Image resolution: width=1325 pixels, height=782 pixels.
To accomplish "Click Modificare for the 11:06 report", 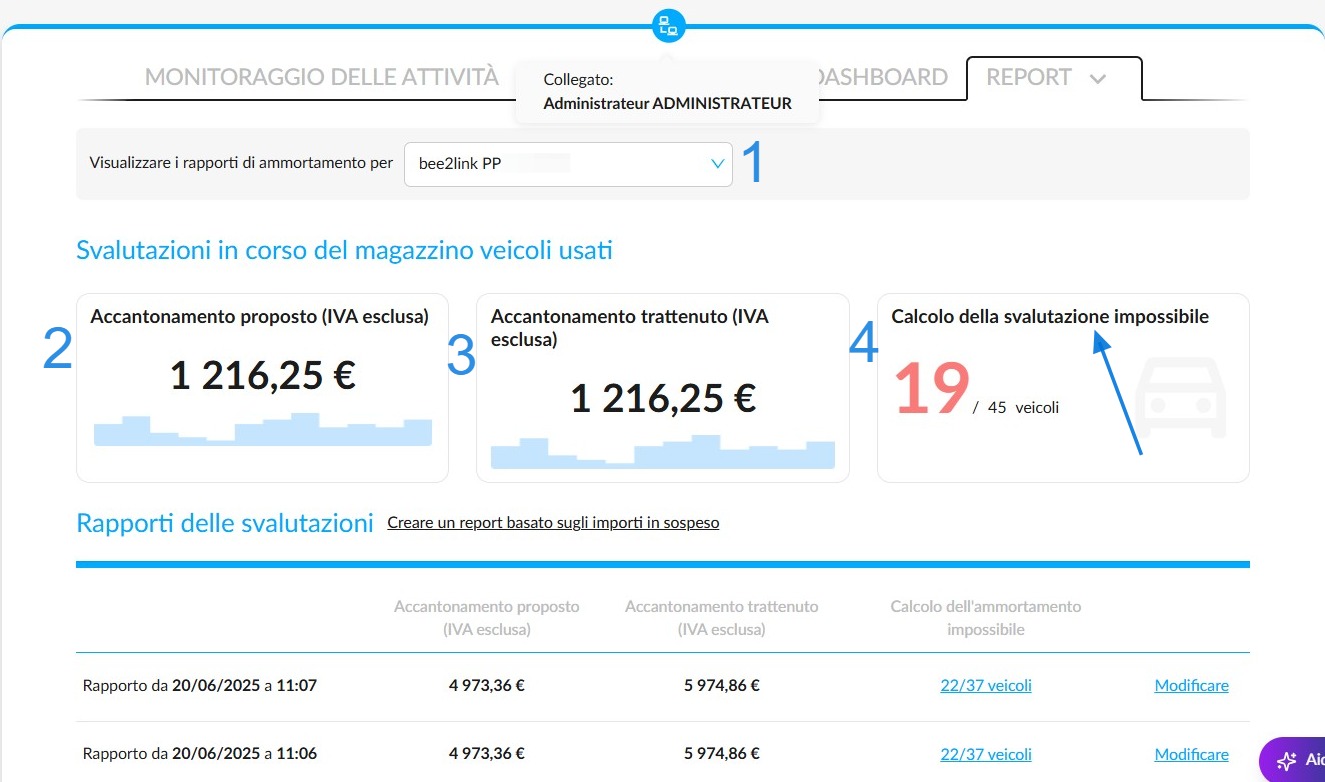I will (x=1191, y=755).
